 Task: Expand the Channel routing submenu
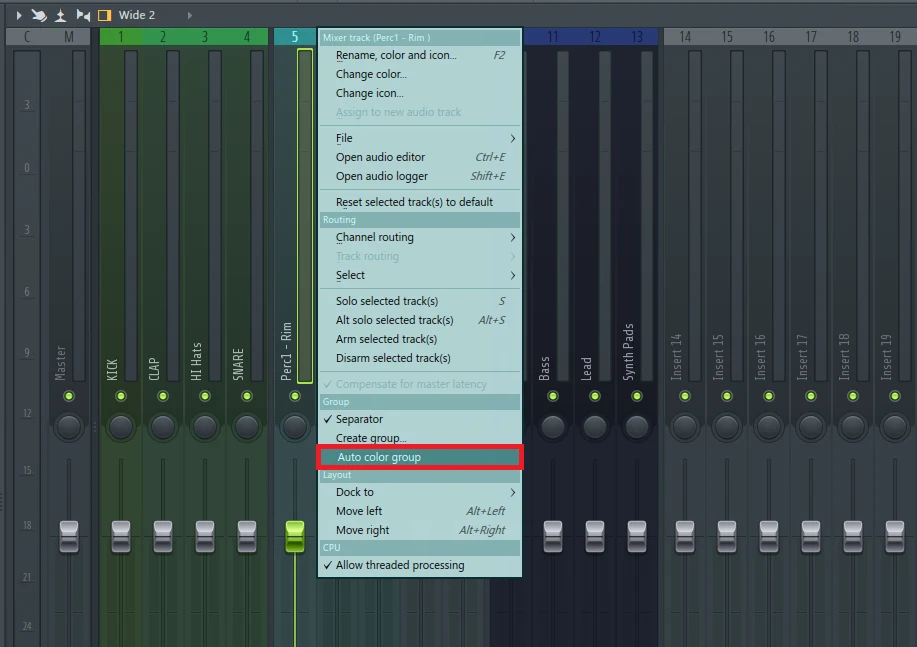[x=419, y=237]
